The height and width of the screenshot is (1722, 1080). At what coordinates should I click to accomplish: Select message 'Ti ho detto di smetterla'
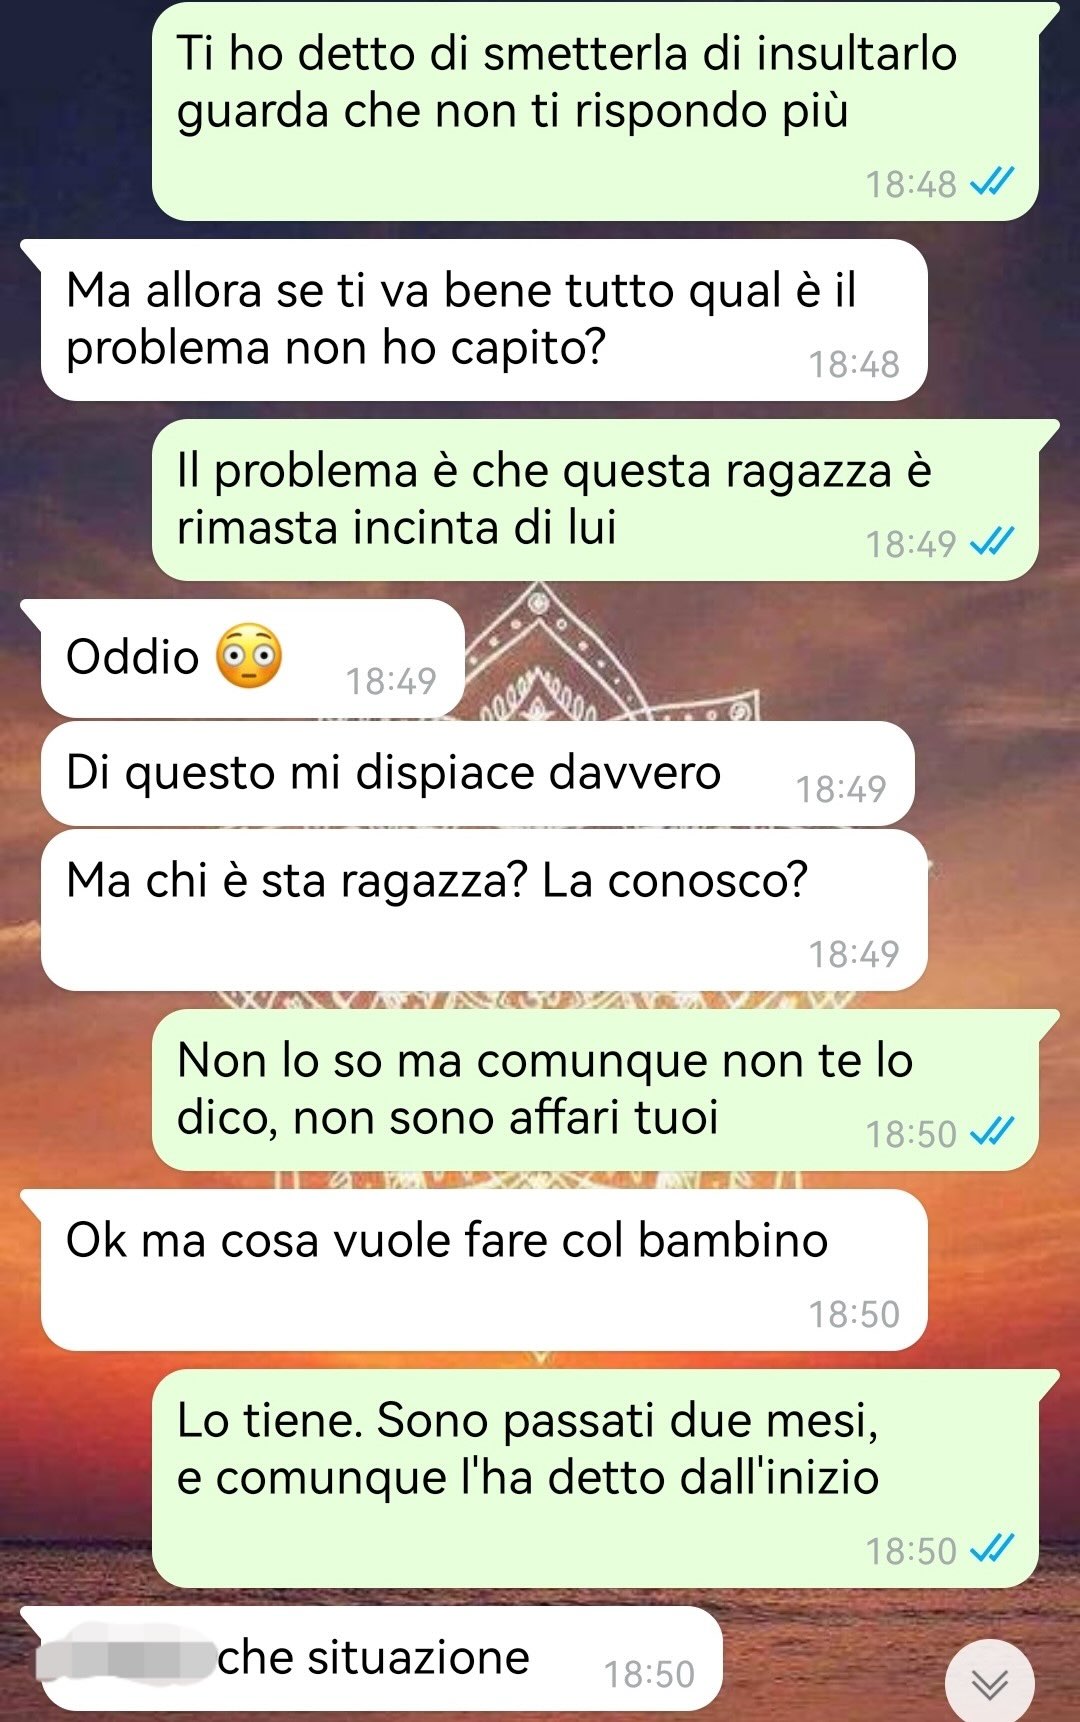coord(596,112)
